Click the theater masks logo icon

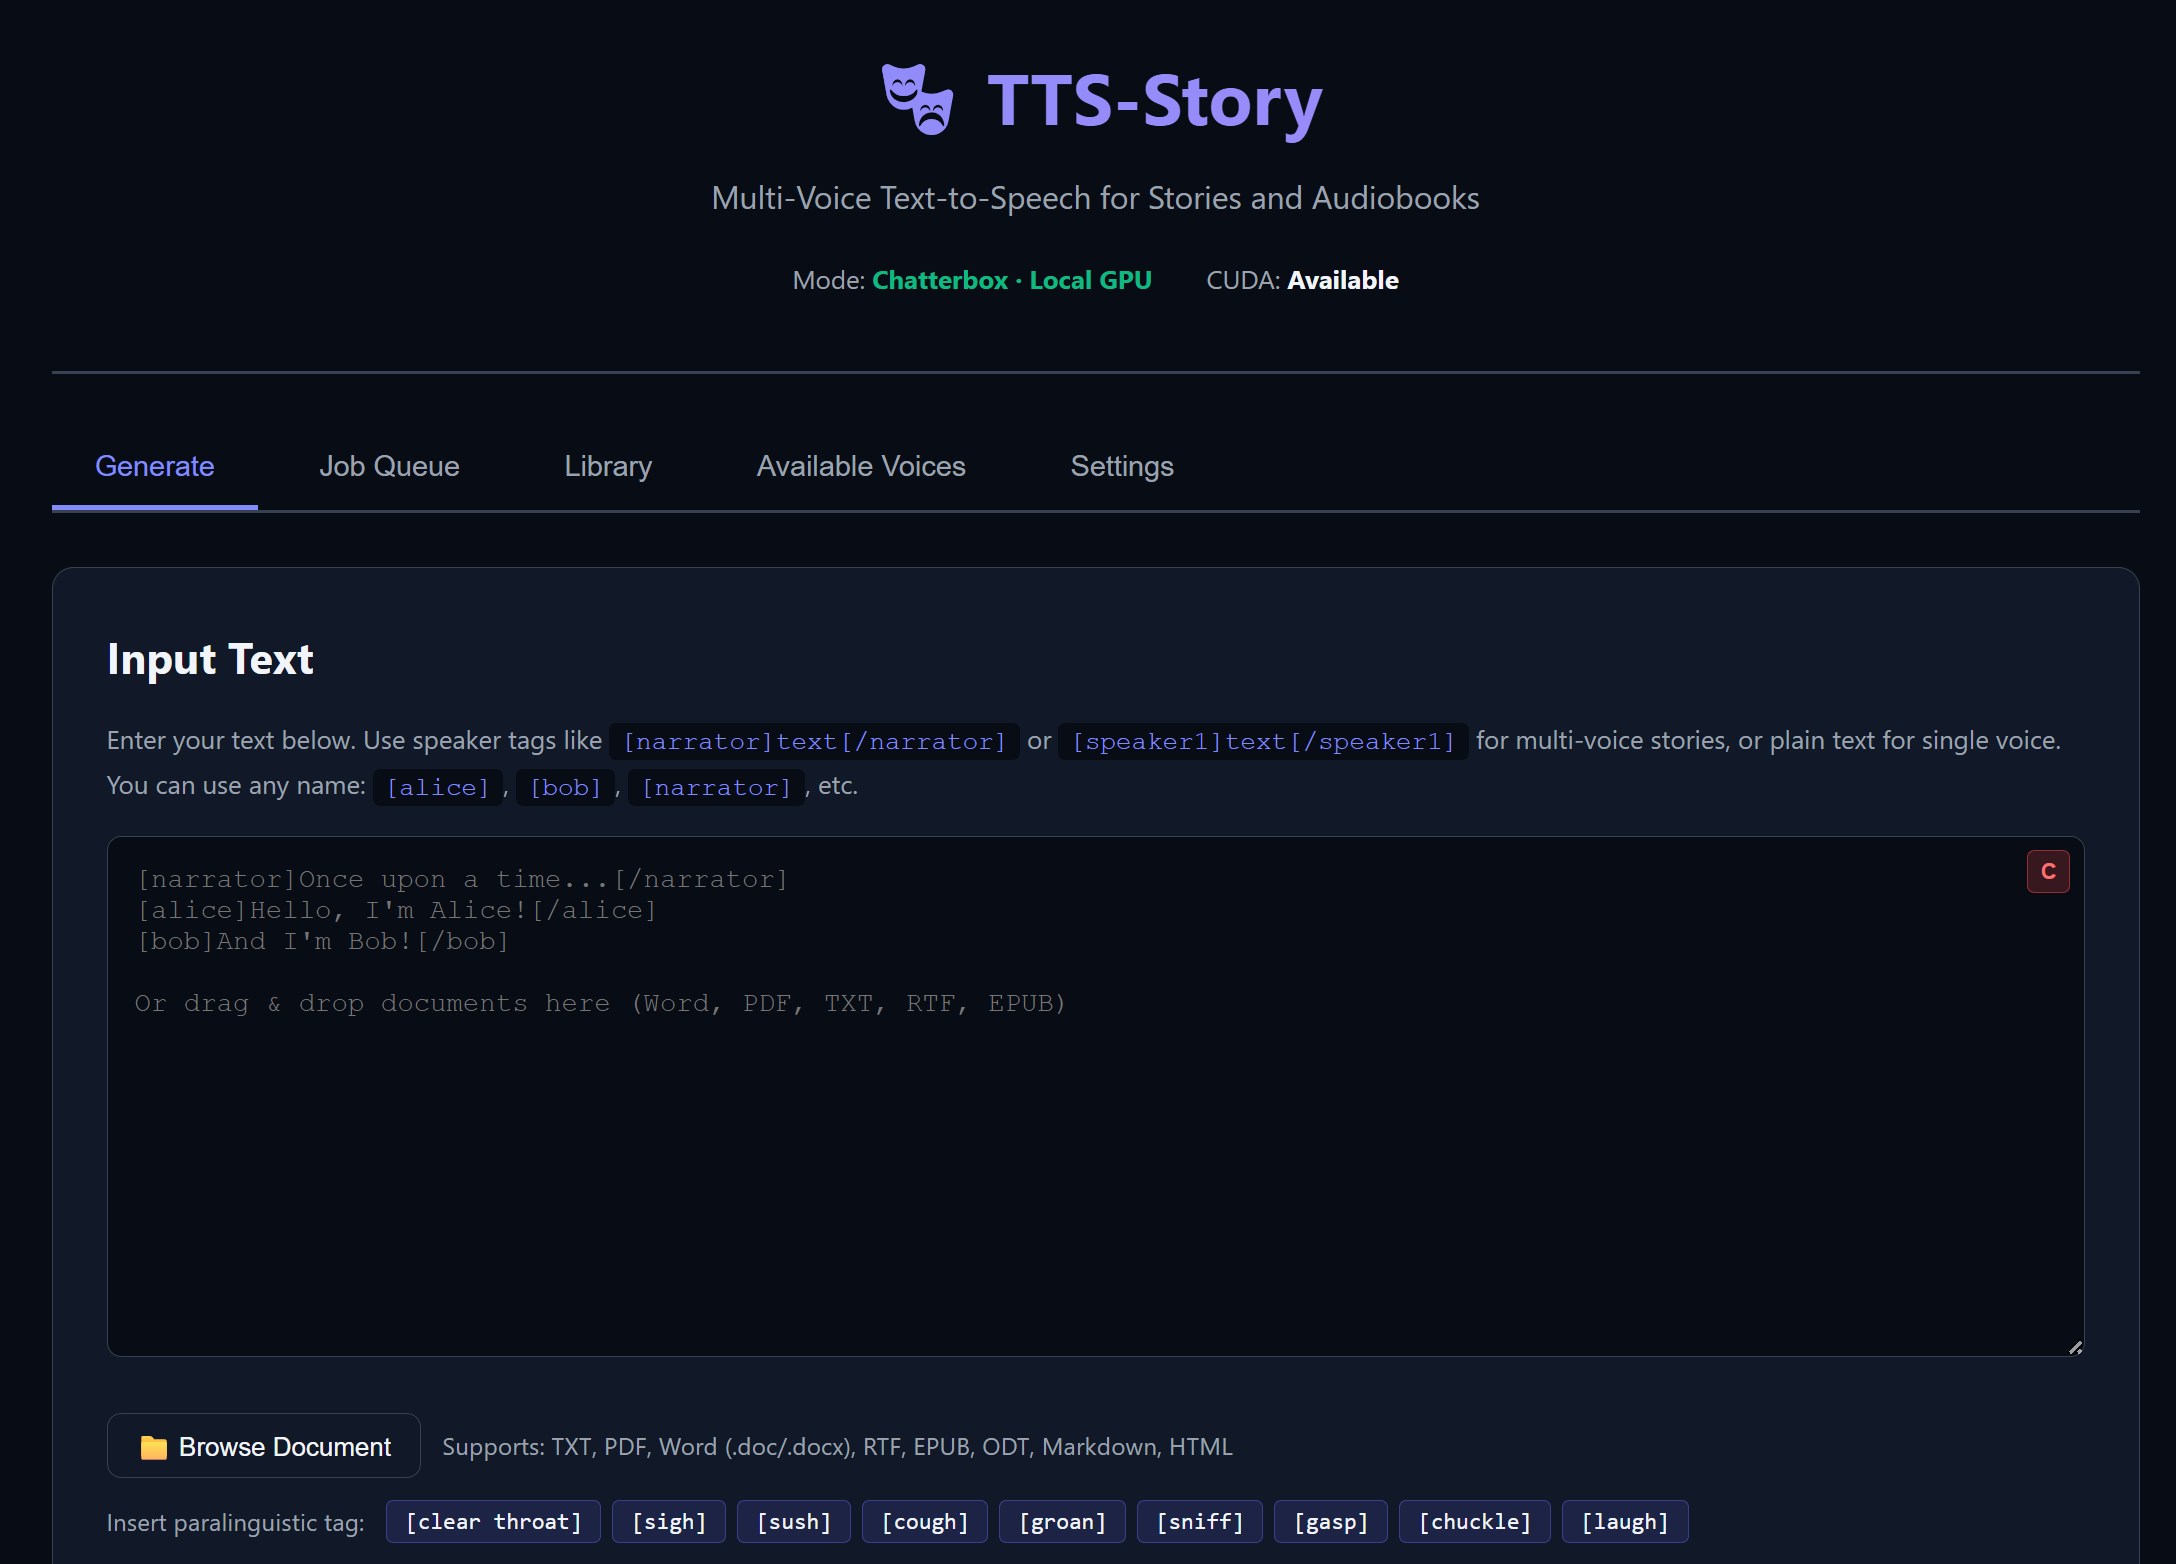[917, 100]
